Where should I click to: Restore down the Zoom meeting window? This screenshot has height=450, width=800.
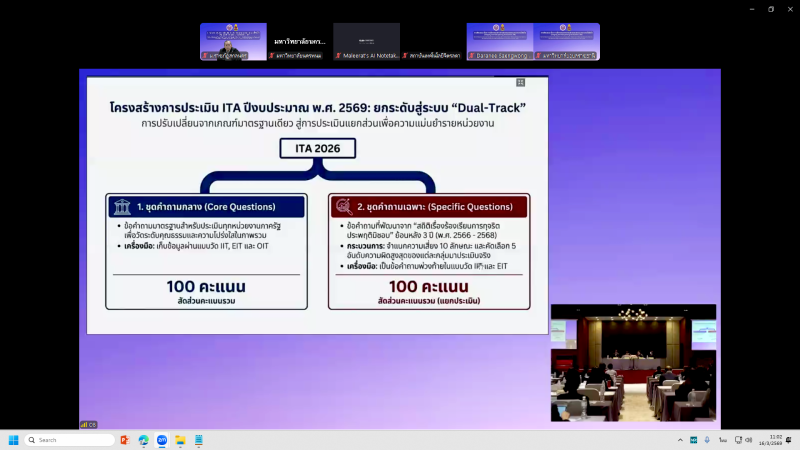coord(771,8)
